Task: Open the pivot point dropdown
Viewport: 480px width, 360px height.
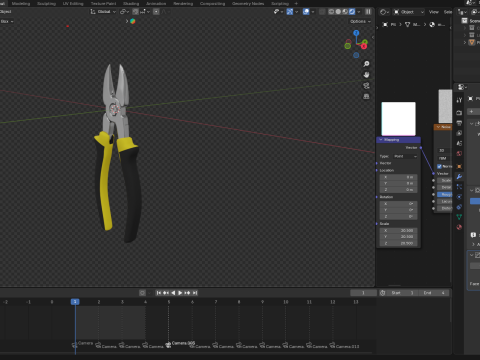Action: 124,12
